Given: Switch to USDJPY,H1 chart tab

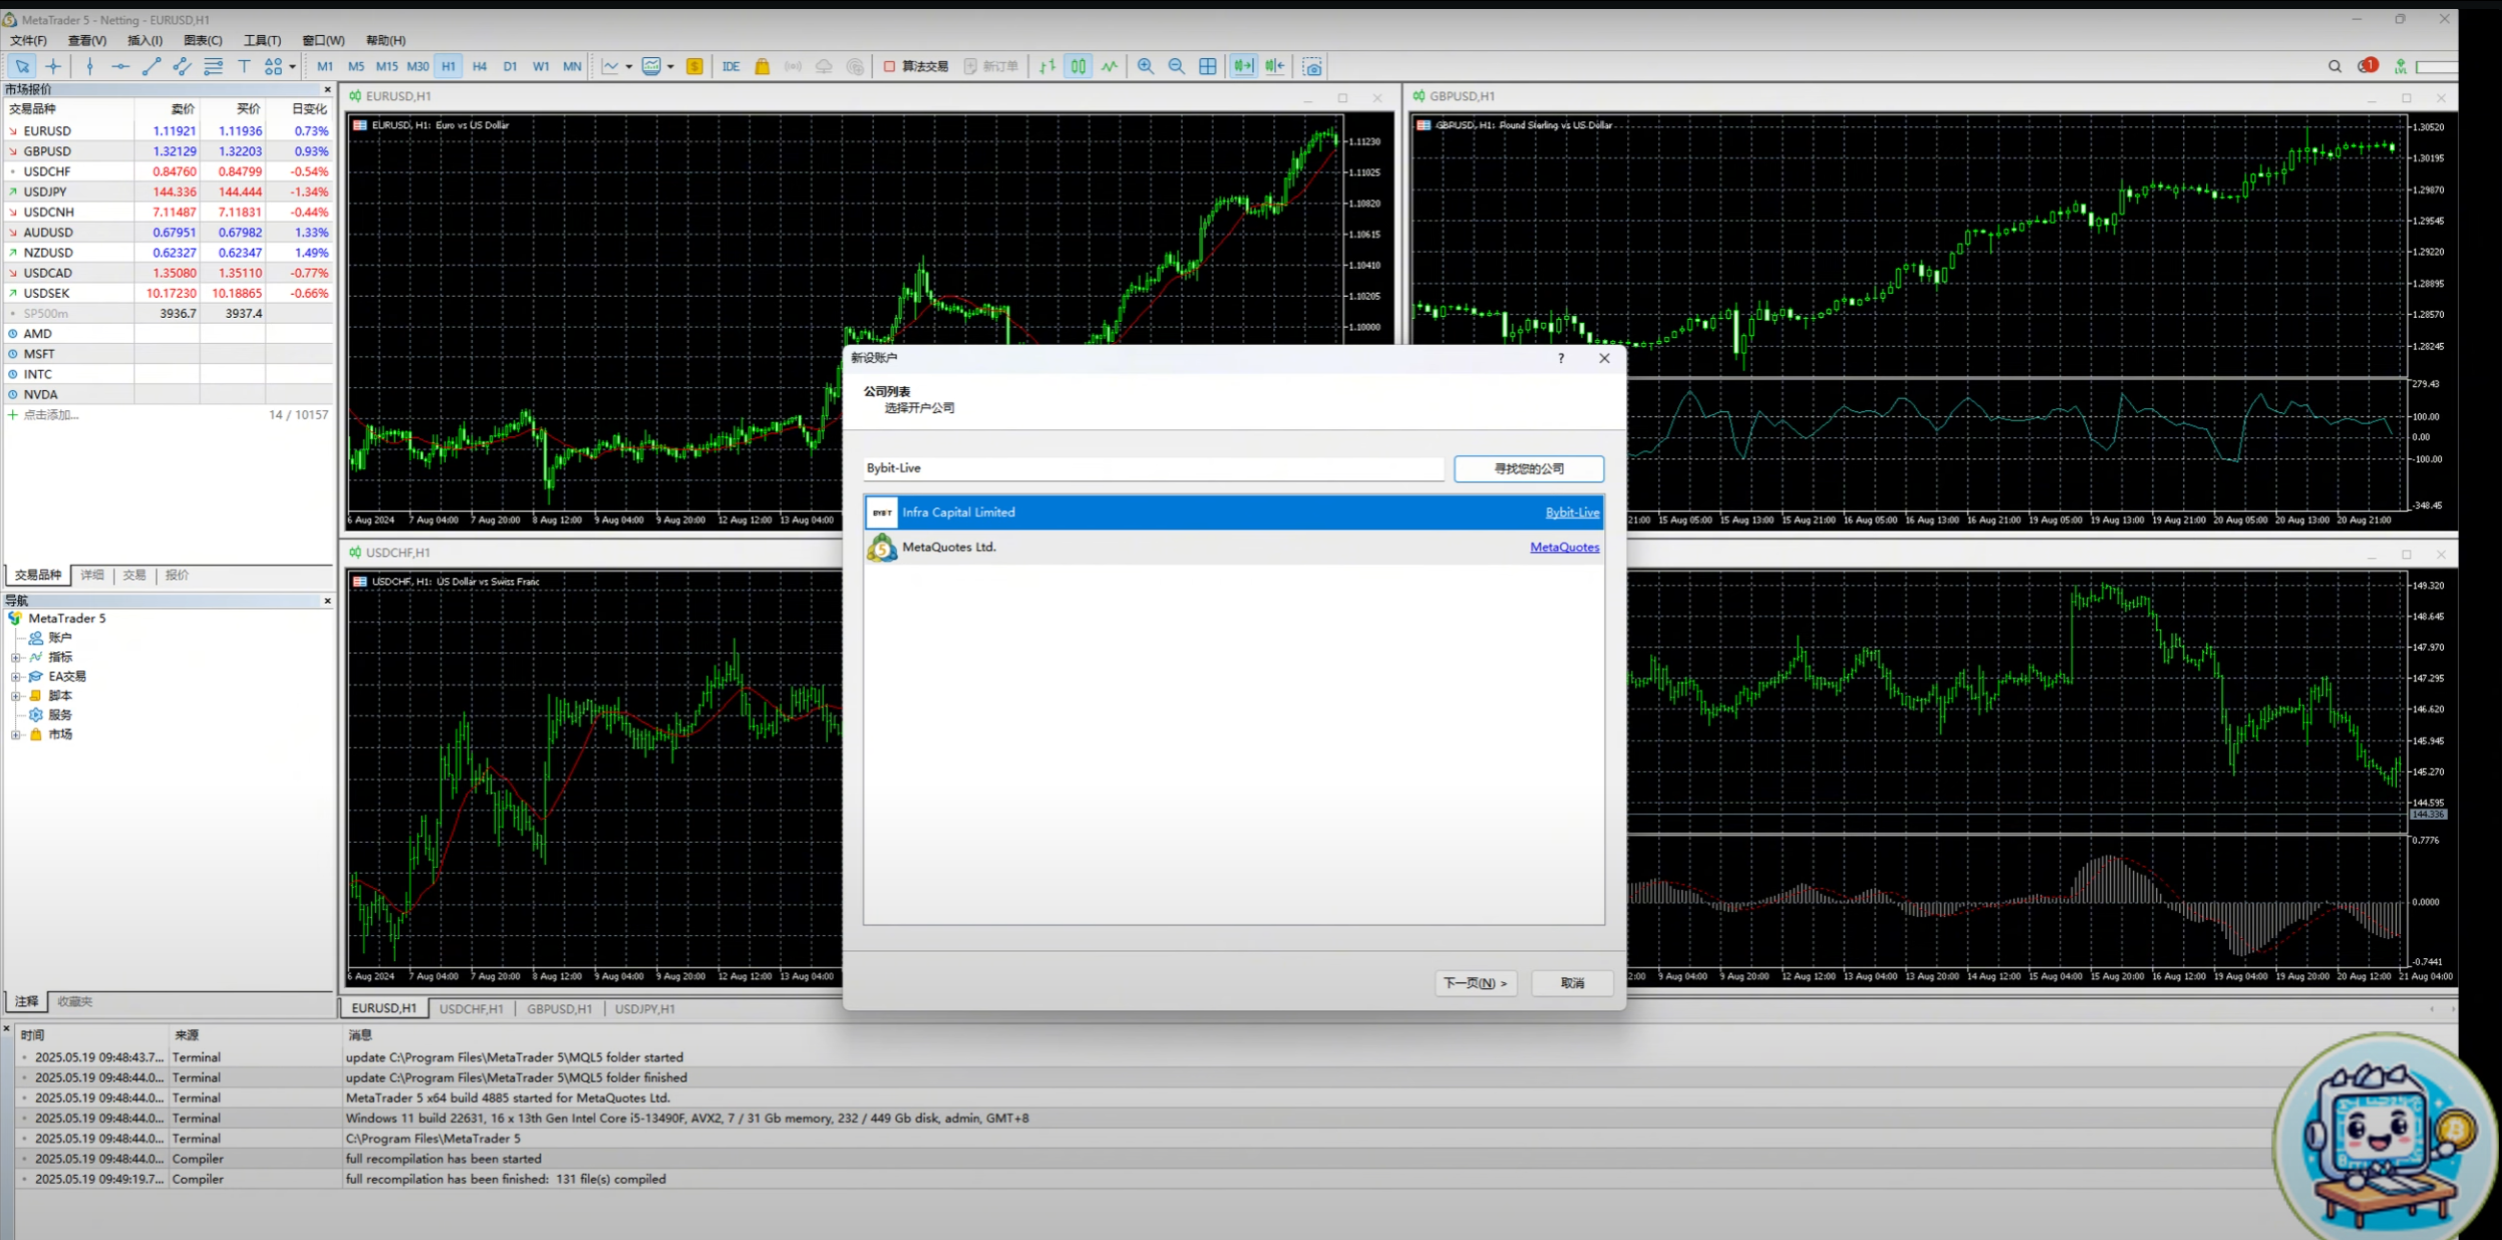Looking at the screenshot, I should pos(645,1009).
